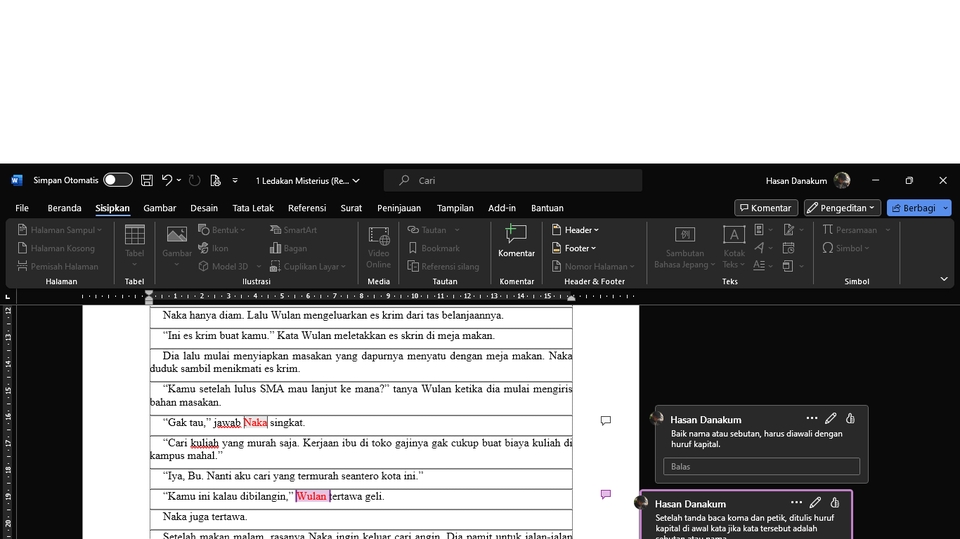Insert a new comment with ribbon Komentar icon
This screenshot has width=960, height=539.
(516, 240)
